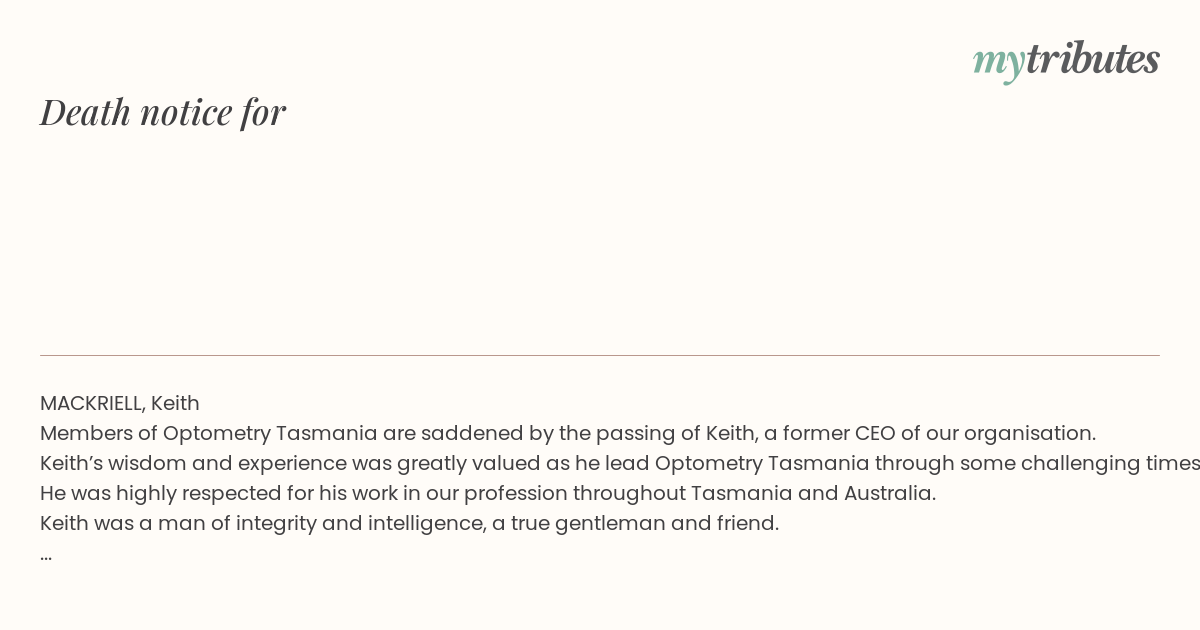Click the word "Death" in the heading
Viewport: 1200px width, 630px height.
85,112
